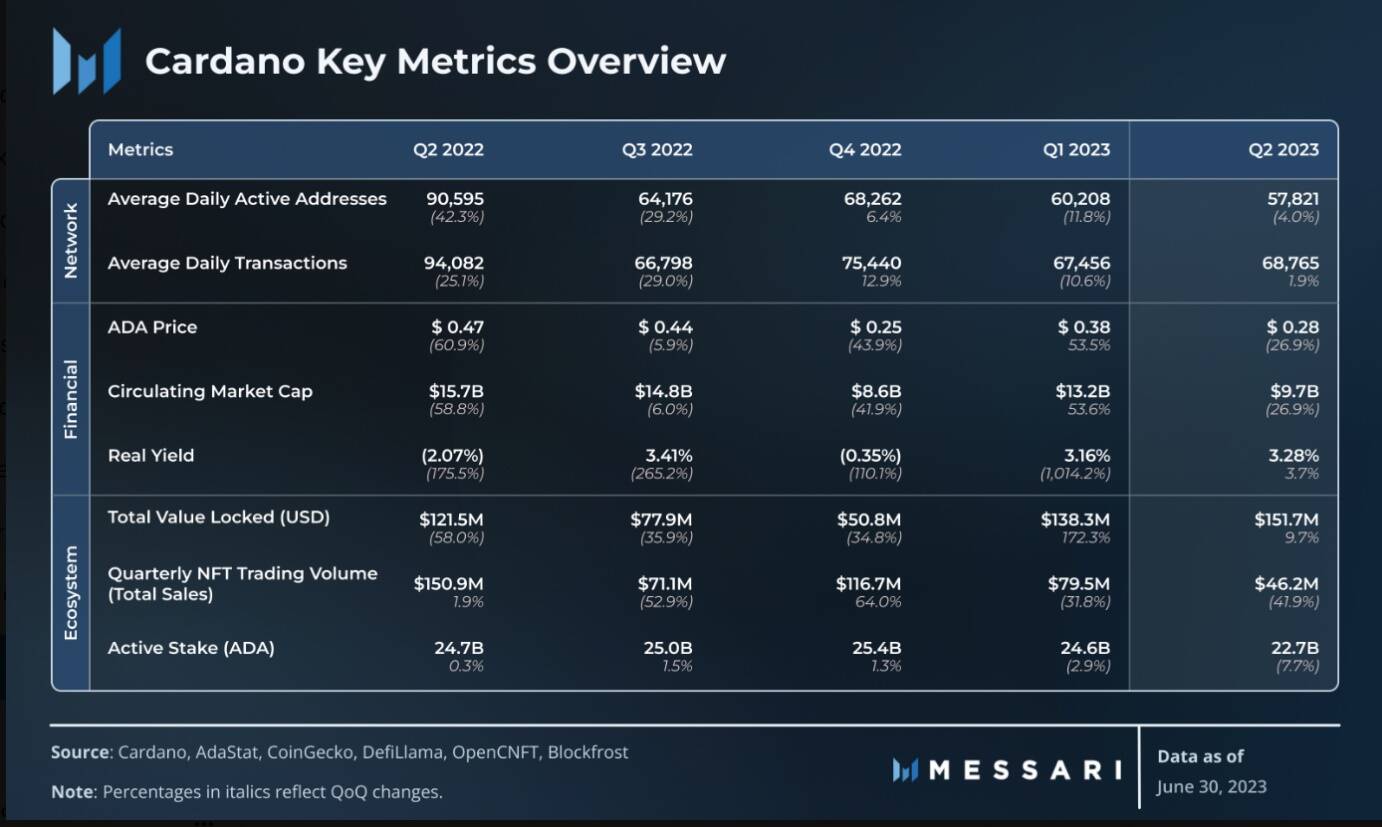The height and width of the screenshot is (827, 1382).
Task: Click the $151.7M total value locked cell
Action: click(1287, 519)
